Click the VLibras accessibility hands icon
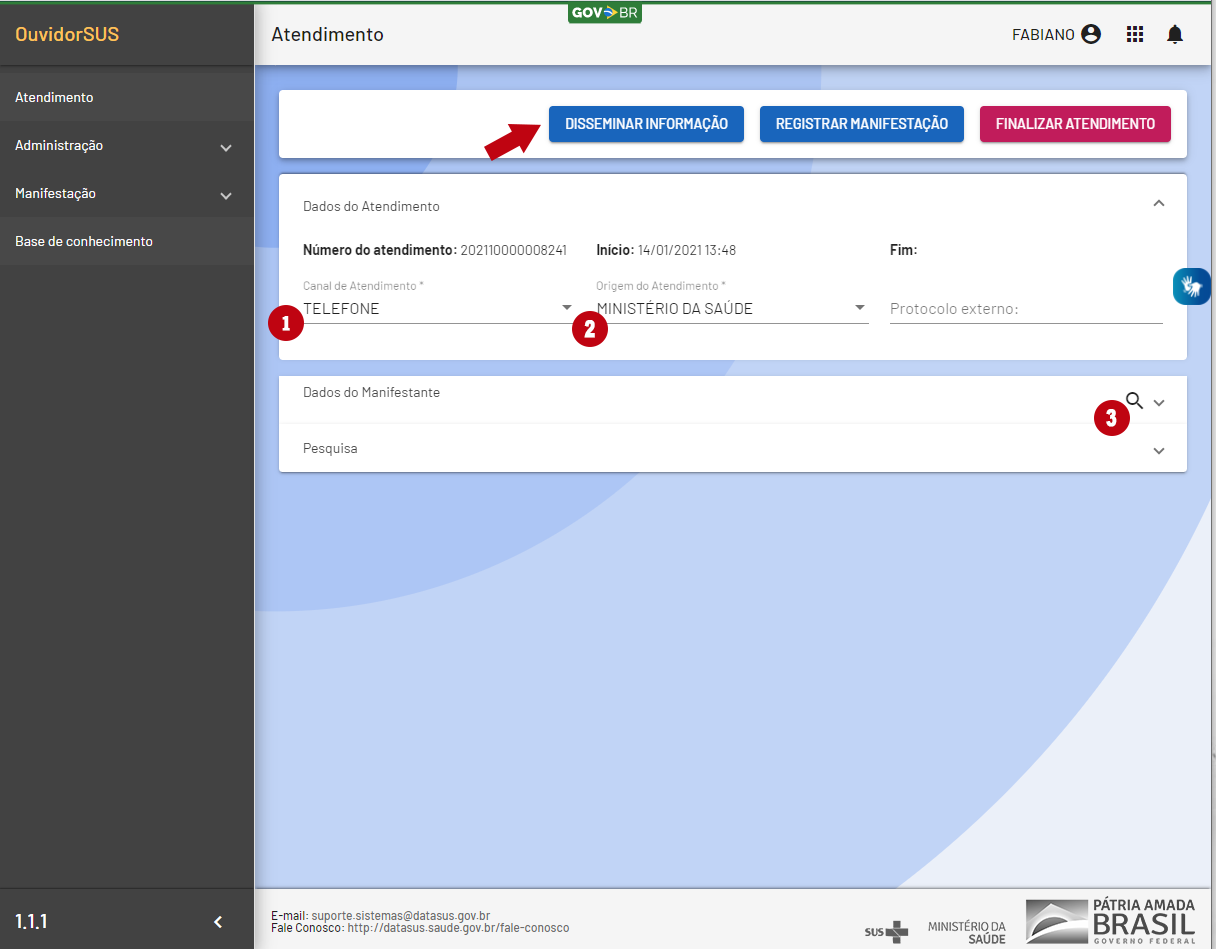 tap(1192, 287)
